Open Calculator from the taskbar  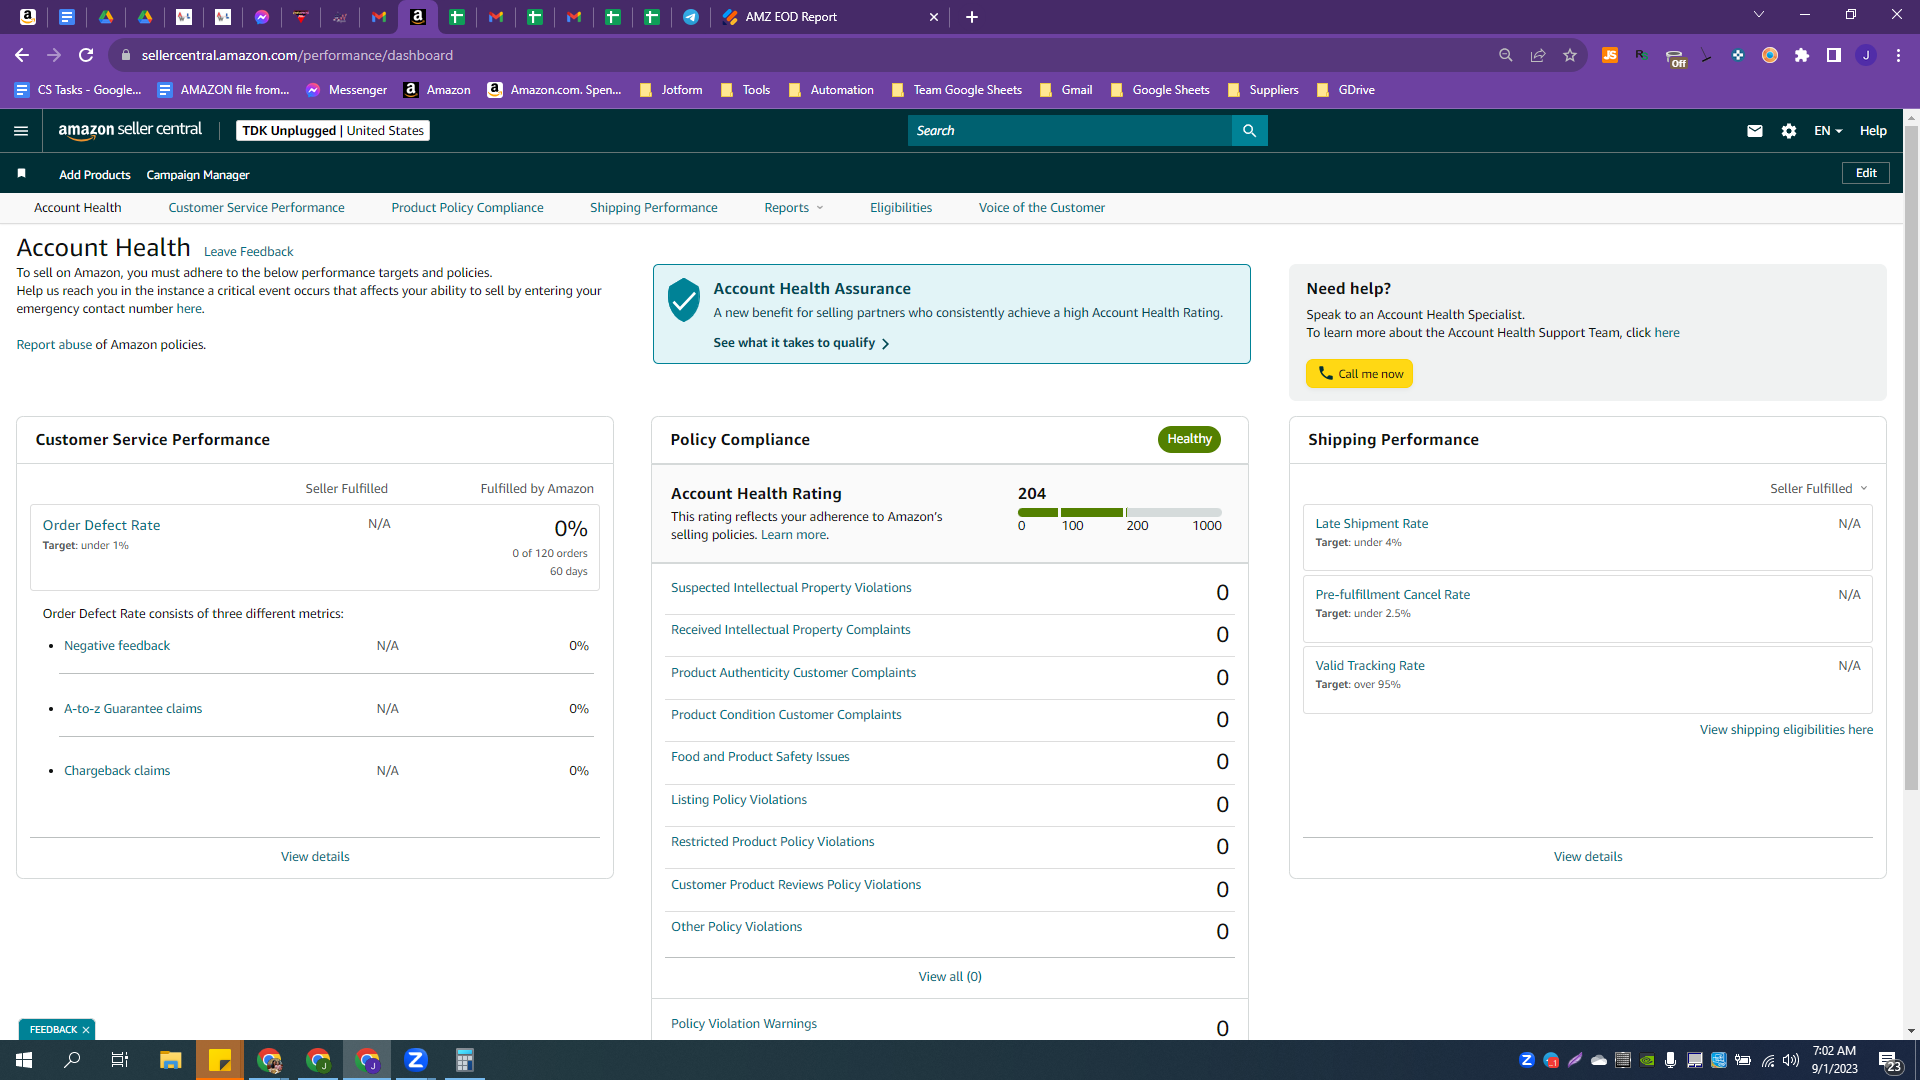click(x=464, y=1060)
